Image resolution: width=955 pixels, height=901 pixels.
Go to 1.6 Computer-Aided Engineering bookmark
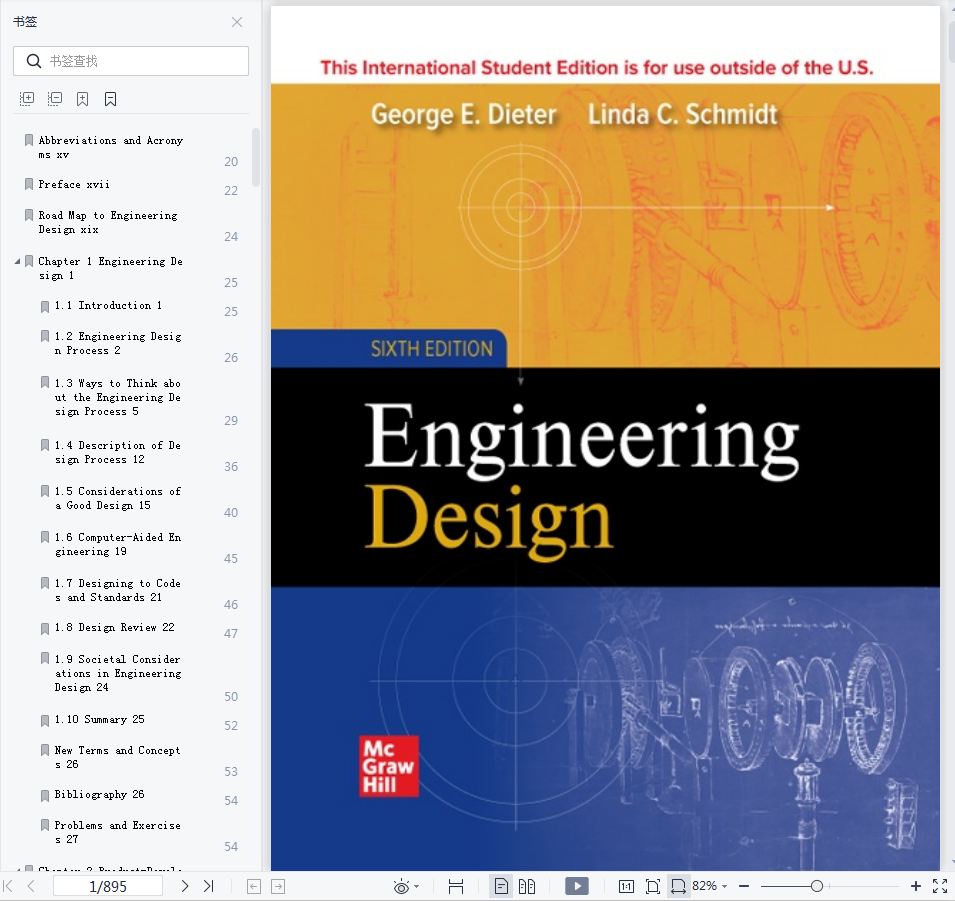[x=118, y=545]
